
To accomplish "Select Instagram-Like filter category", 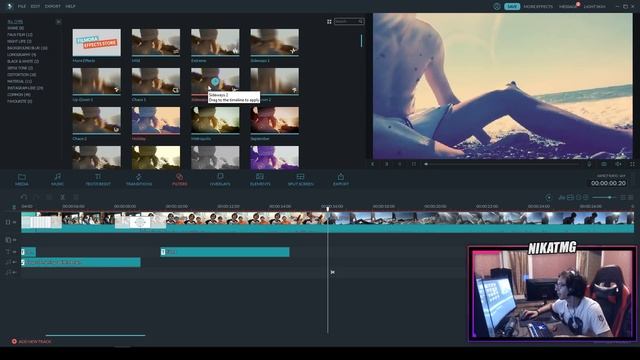I will [25, 88].
